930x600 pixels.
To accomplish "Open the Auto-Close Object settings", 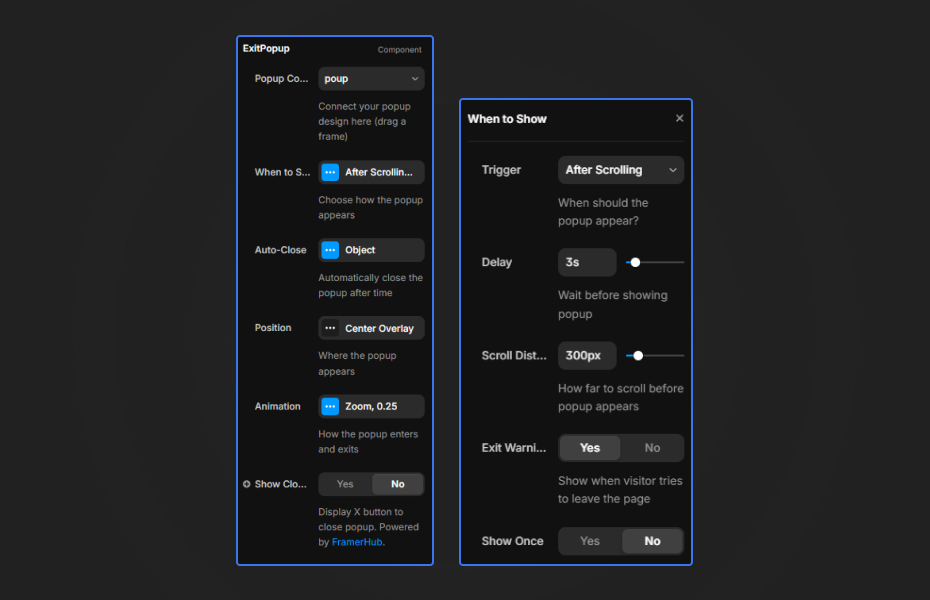I will tap(380, 250).
